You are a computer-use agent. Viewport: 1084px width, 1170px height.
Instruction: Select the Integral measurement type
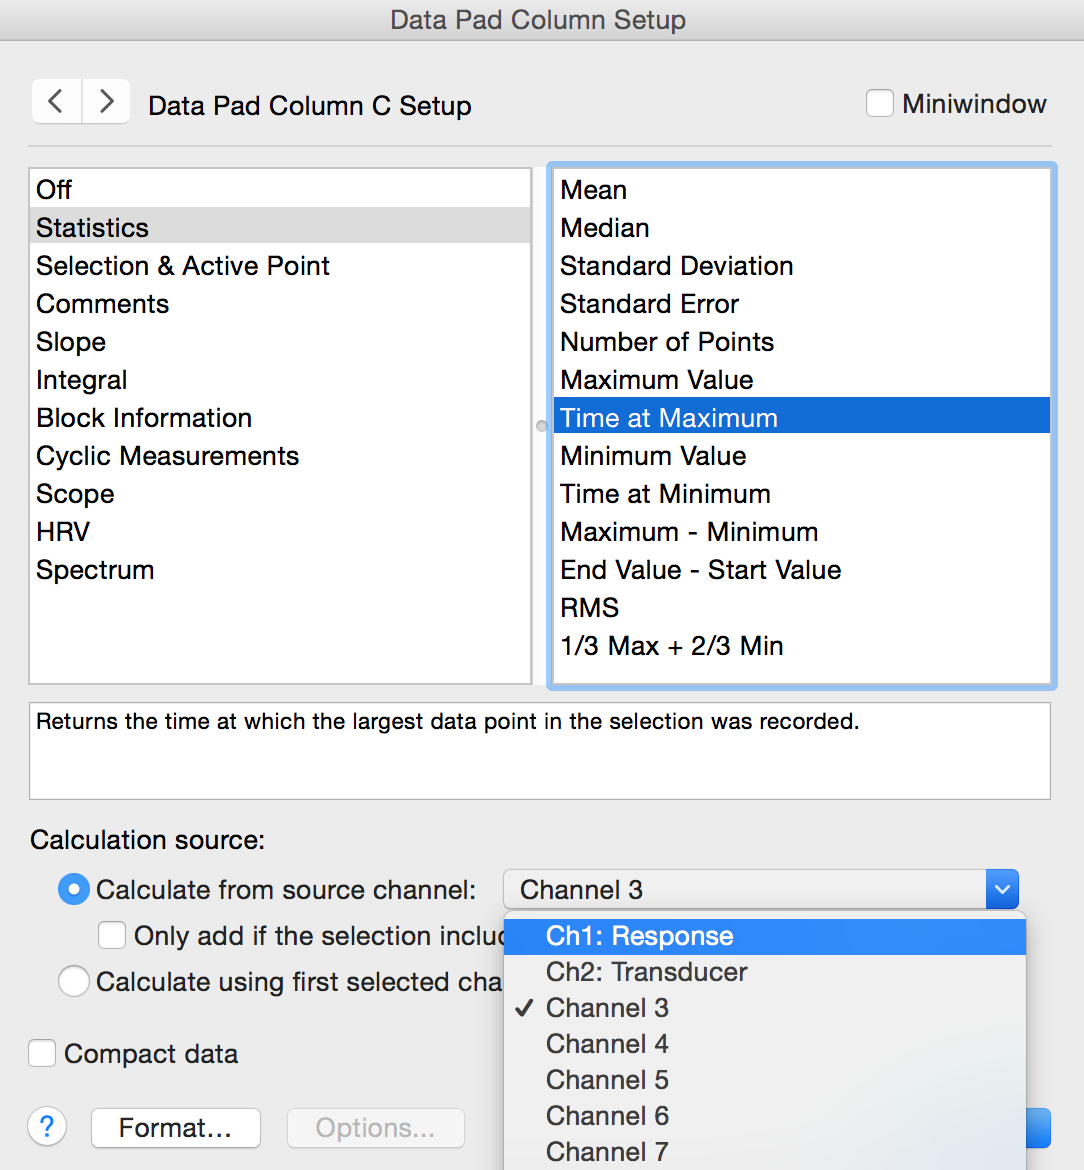[x=82, y=380]
